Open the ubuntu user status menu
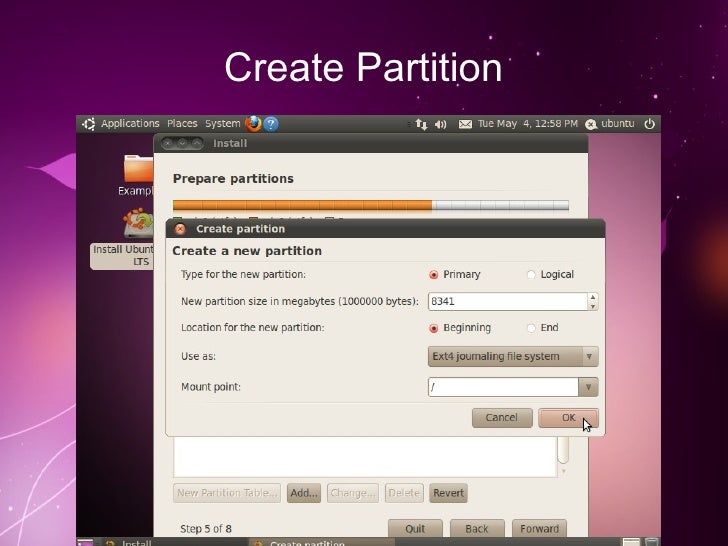Image resolution: width=728 pixels, height=546 pixels. point(610,124)
